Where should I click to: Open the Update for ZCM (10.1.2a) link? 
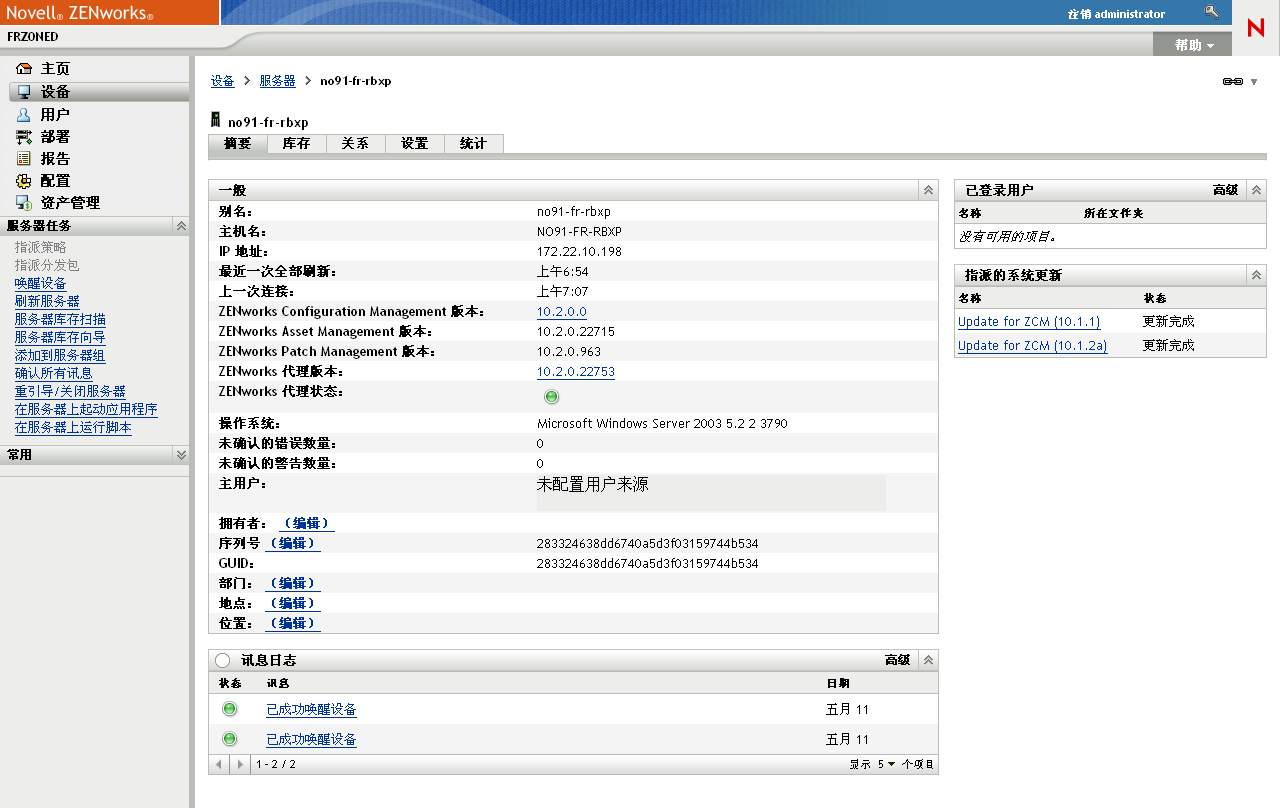point(1033,346)
